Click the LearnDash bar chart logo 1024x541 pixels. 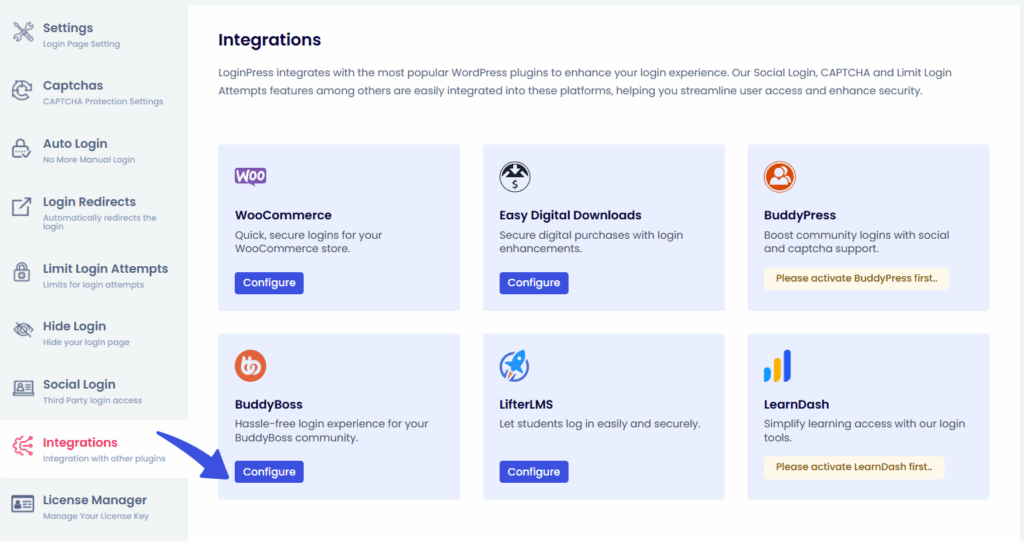point(777,366)
